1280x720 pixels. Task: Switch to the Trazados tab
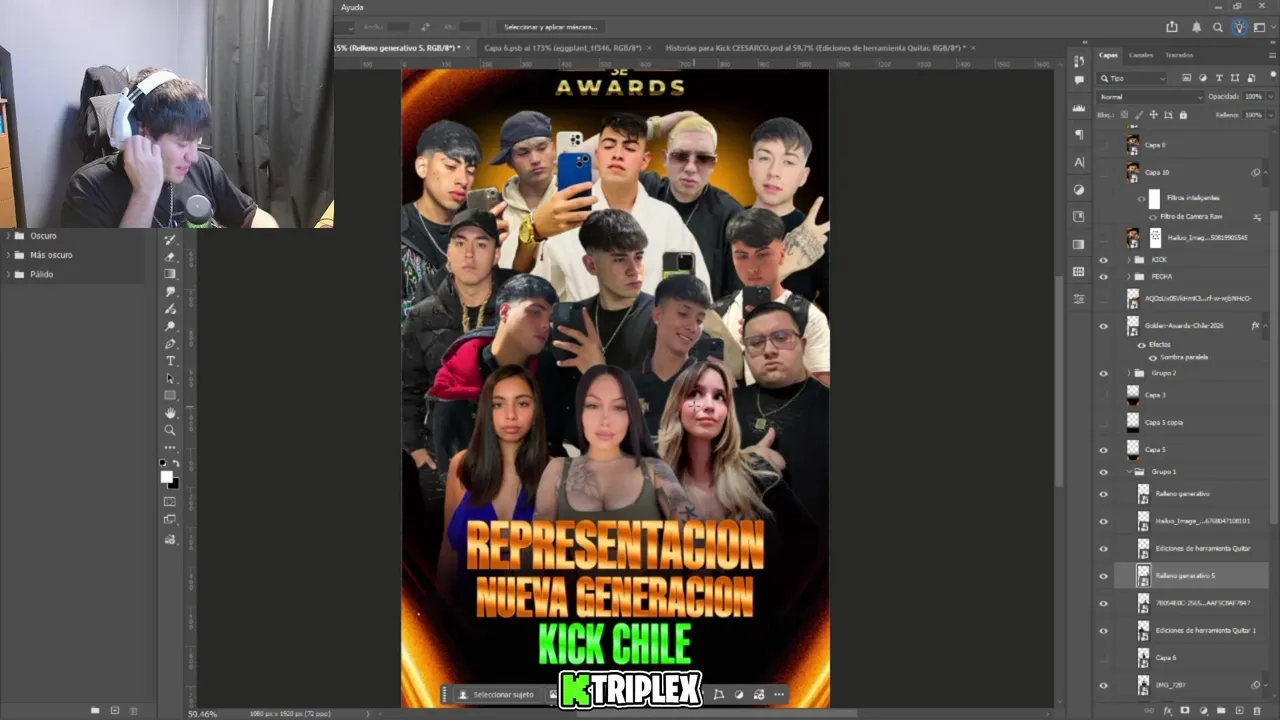tap(1179, 55)
